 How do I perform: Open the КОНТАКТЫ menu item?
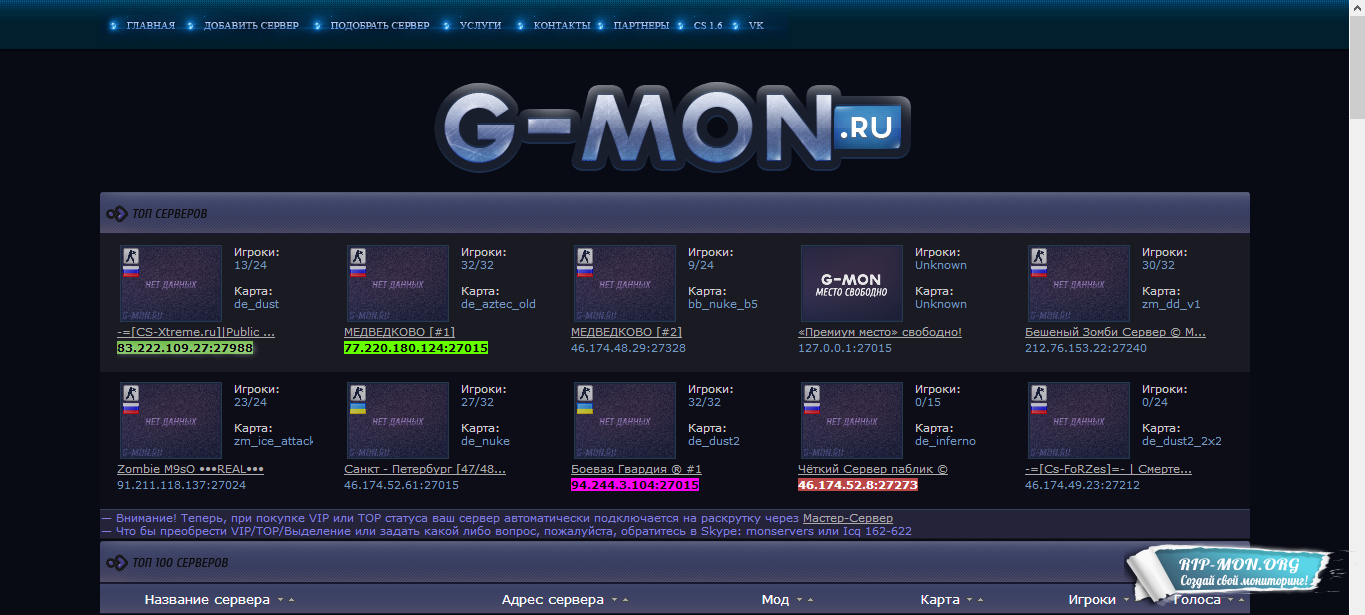pos(562,26)
